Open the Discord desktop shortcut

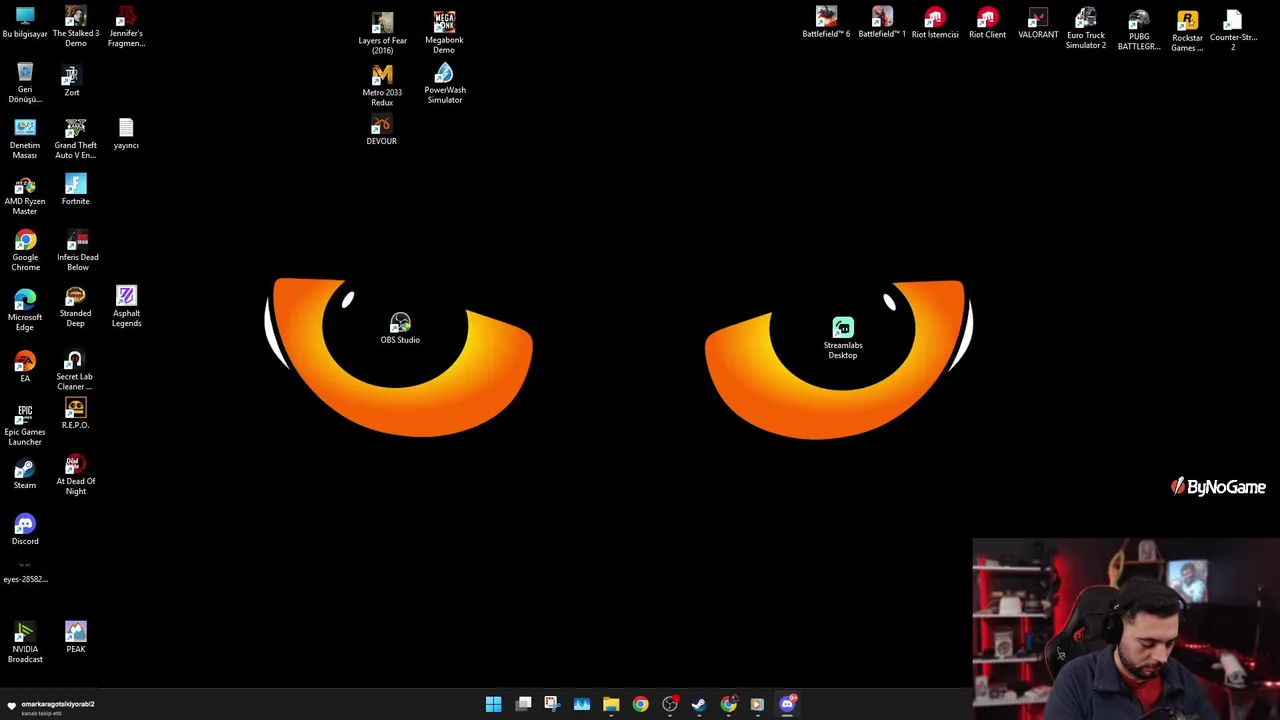pyautogui.click(x=25, y=530)
